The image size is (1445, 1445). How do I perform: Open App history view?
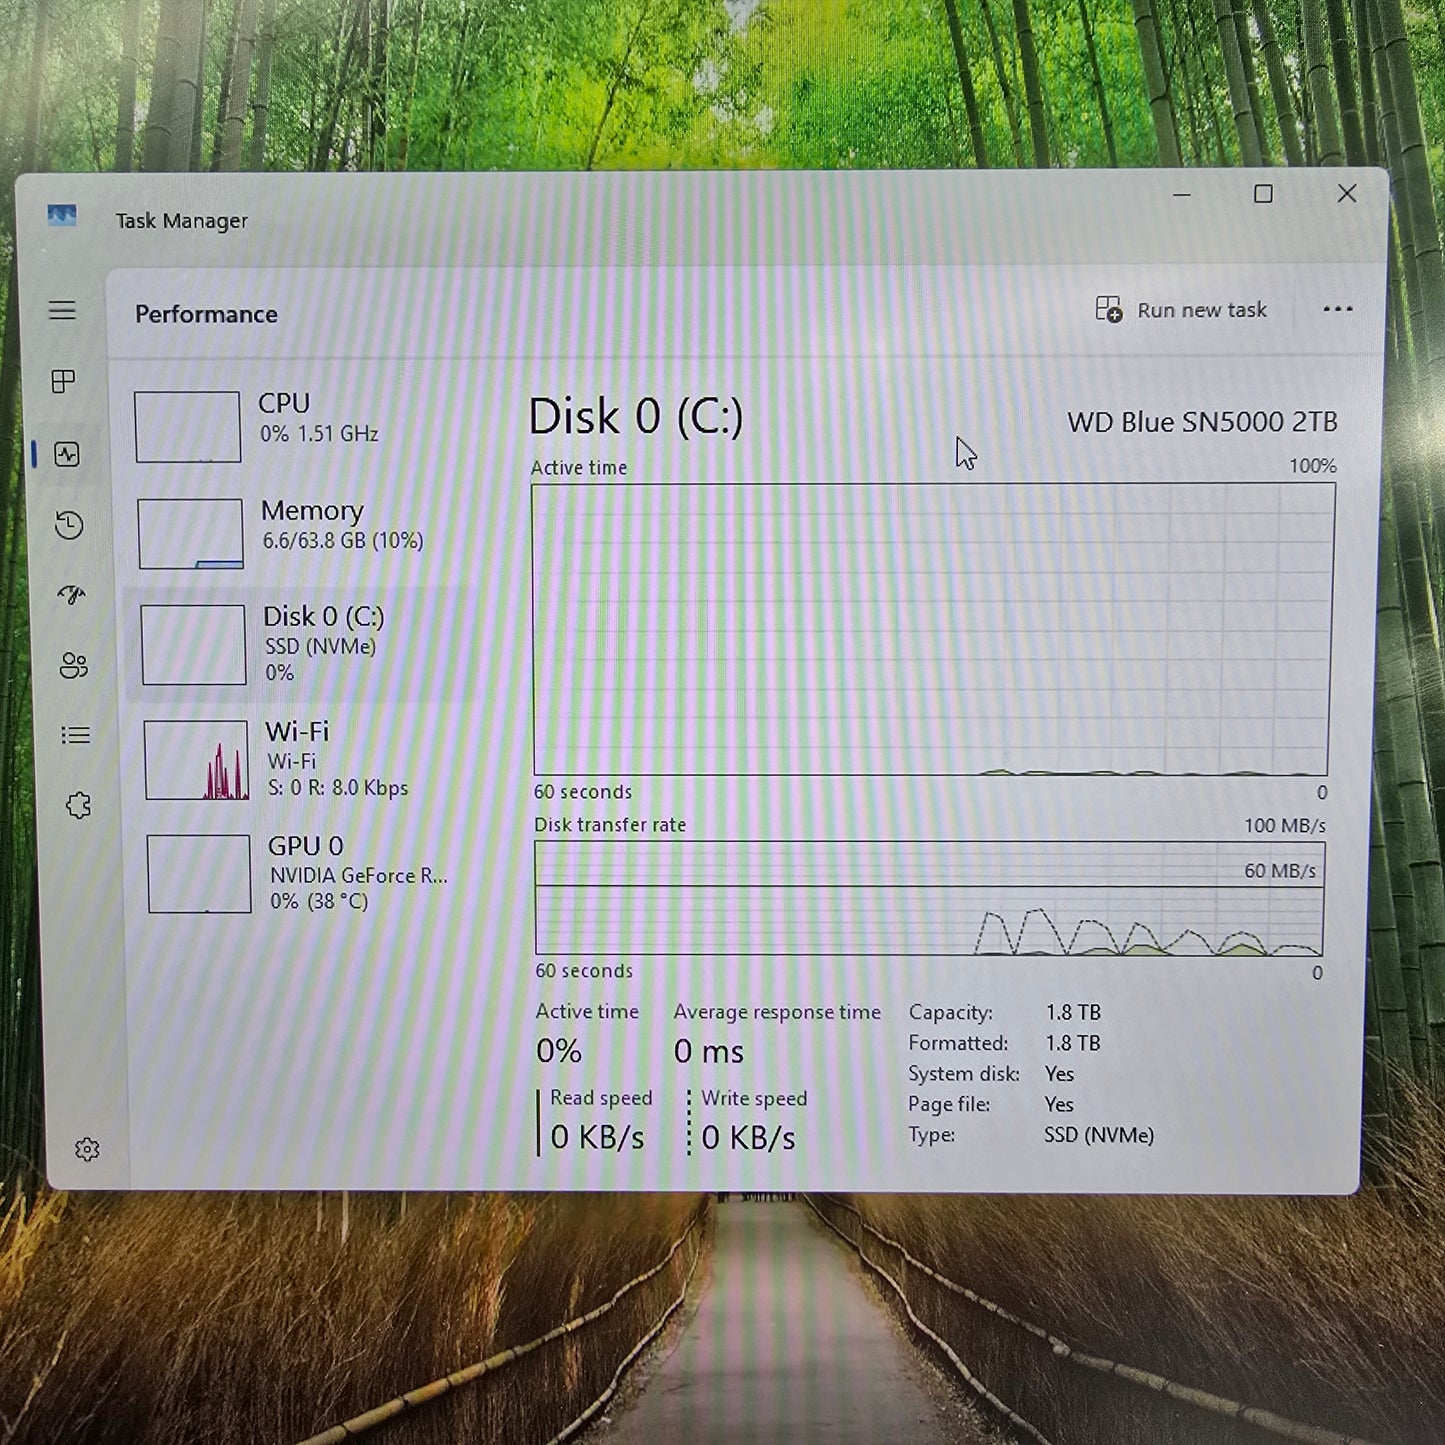[x=68, y=525]
